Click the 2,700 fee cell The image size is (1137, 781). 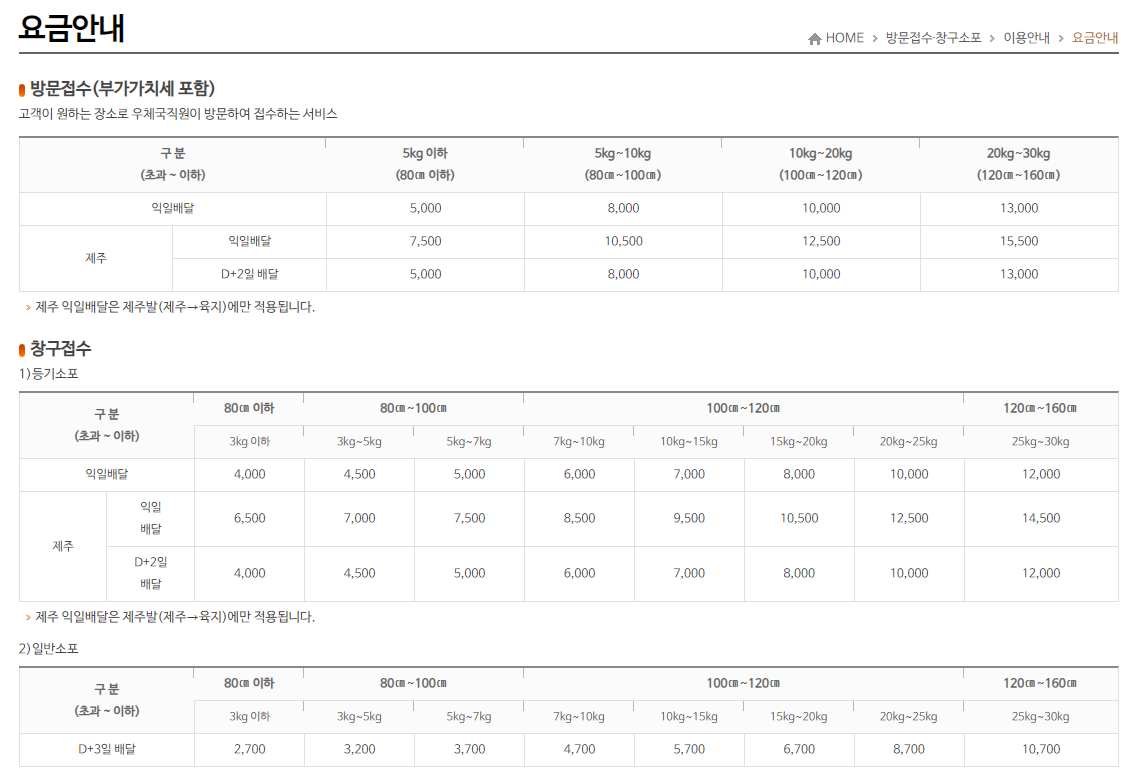coord(249,750)
